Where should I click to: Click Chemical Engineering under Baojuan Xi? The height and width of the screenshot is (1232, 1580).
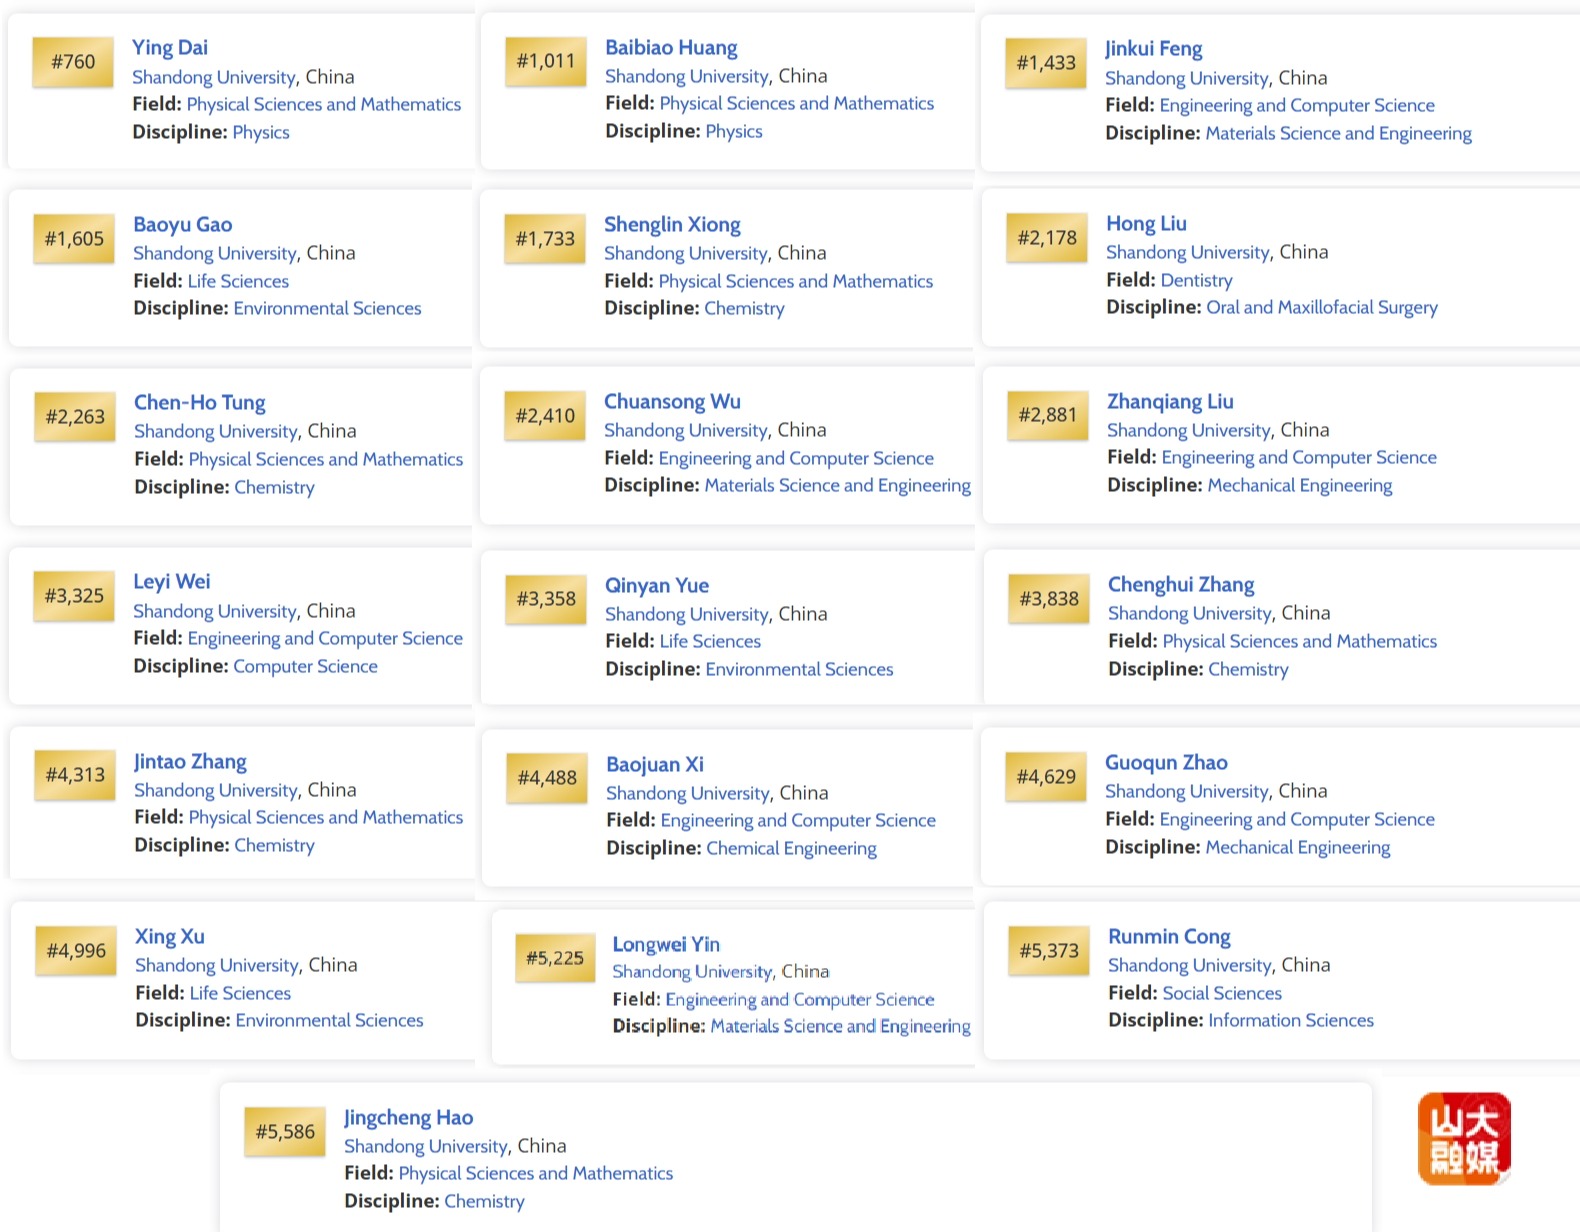point(791,848)
